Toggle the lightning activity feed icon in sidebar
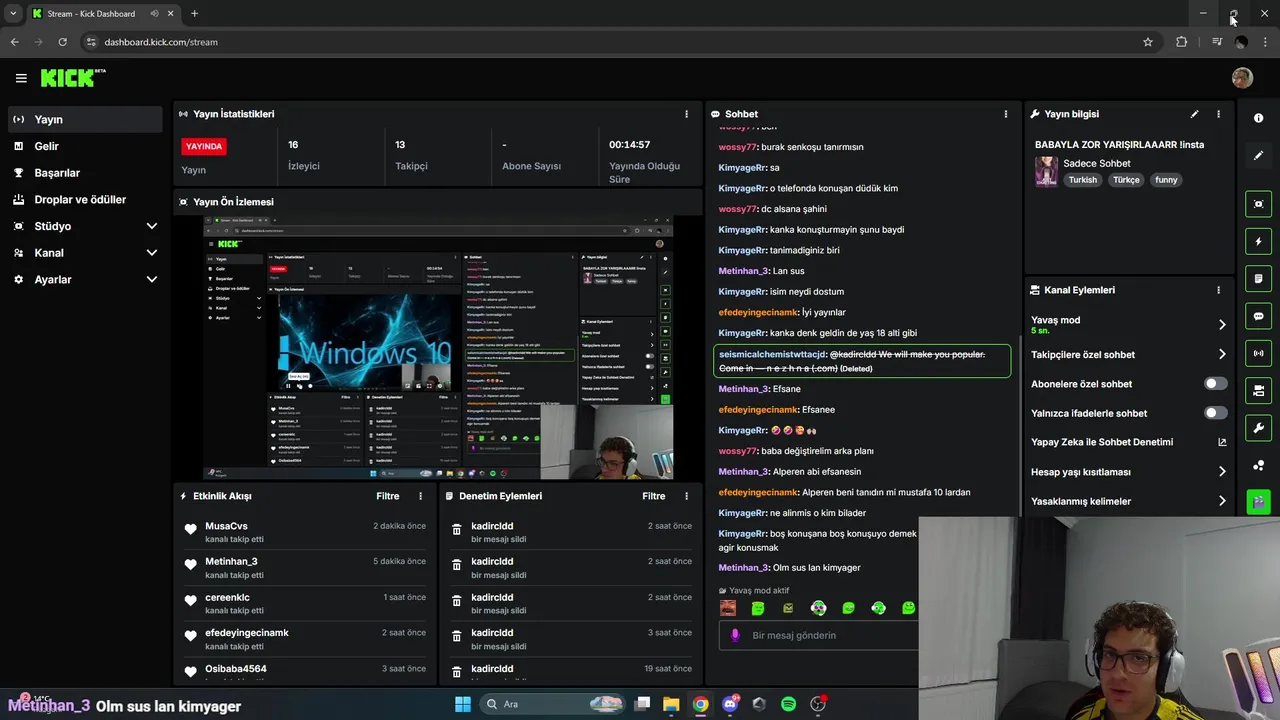The width and height of the screenshot is (1280, 720). point(1258,241)
